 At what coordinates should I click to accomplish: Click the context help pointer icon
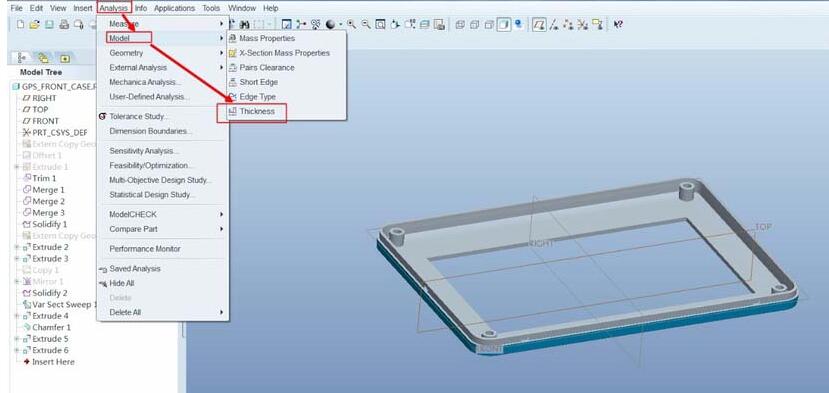[618, 24]
